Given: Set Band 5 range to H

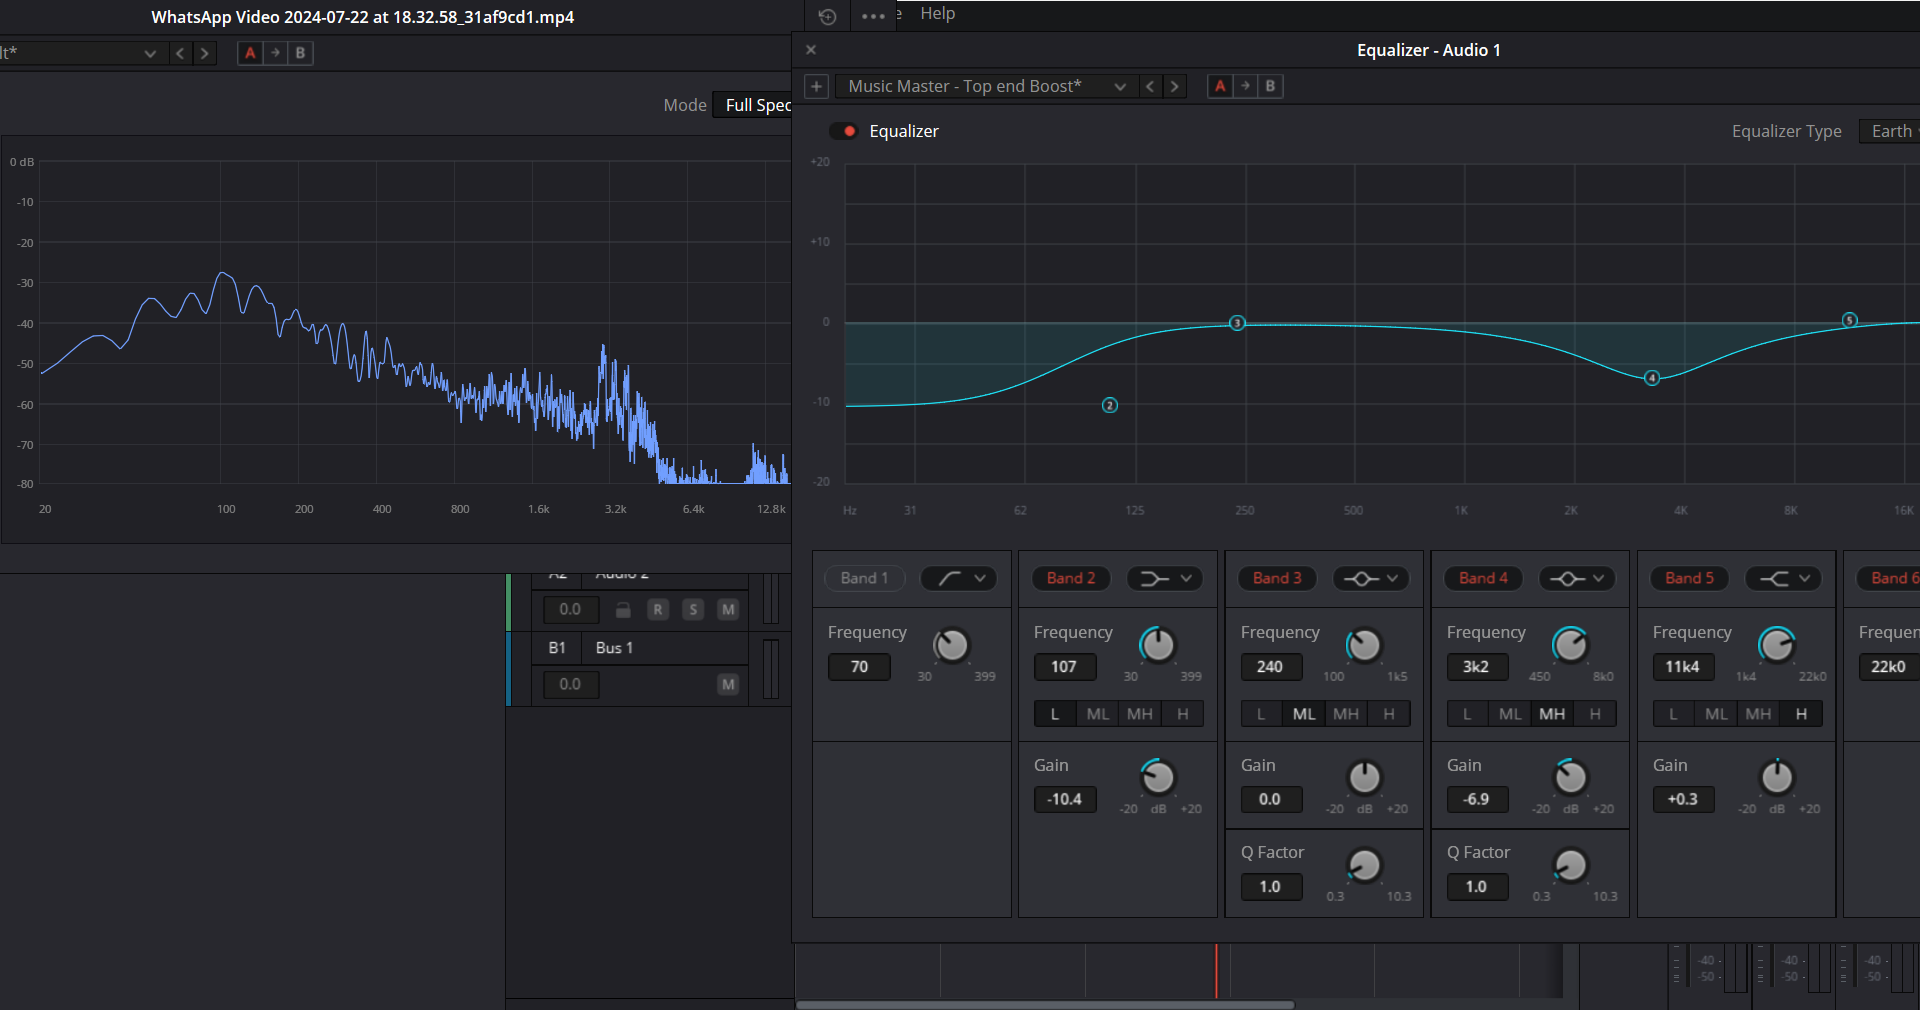Looking at the screenshot, I should tap(1801, 714).
